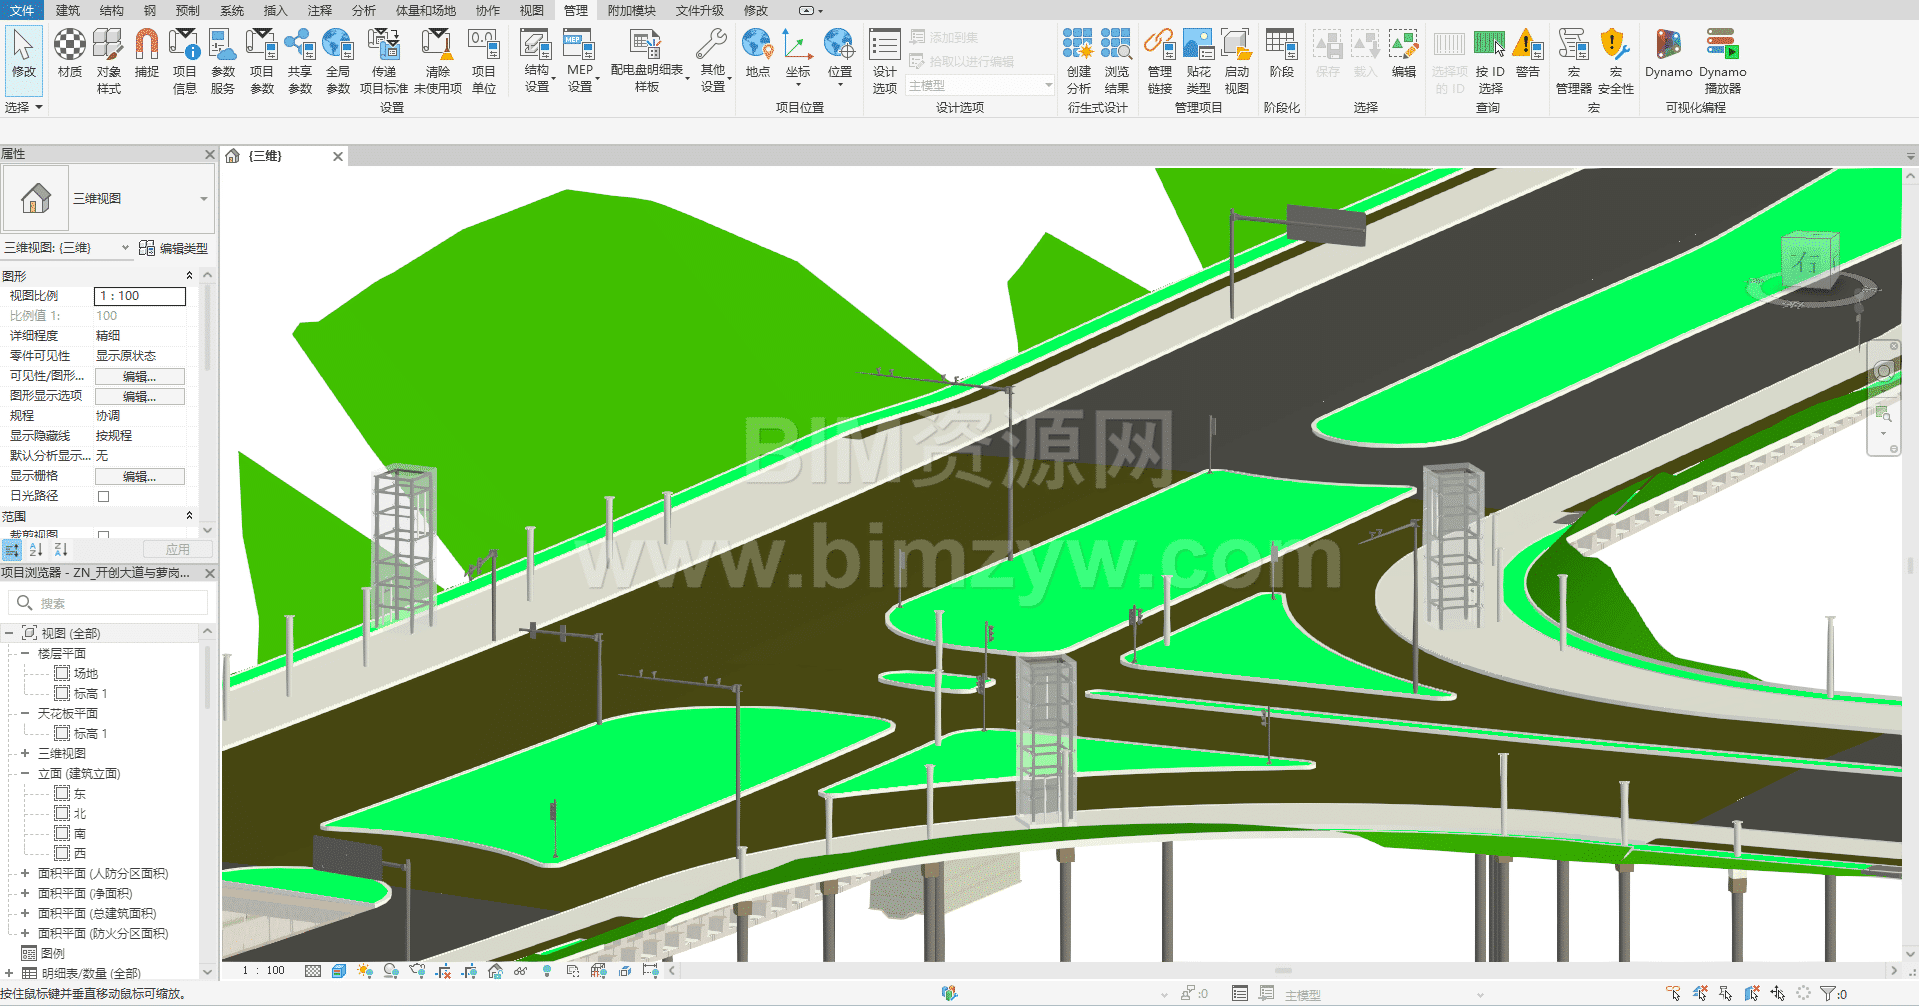This screenshot has height=1006, width=1919.
Task: Open the Macro Manager (宏管理器)
Action: pyautogui.click(x=1573, y=60)
